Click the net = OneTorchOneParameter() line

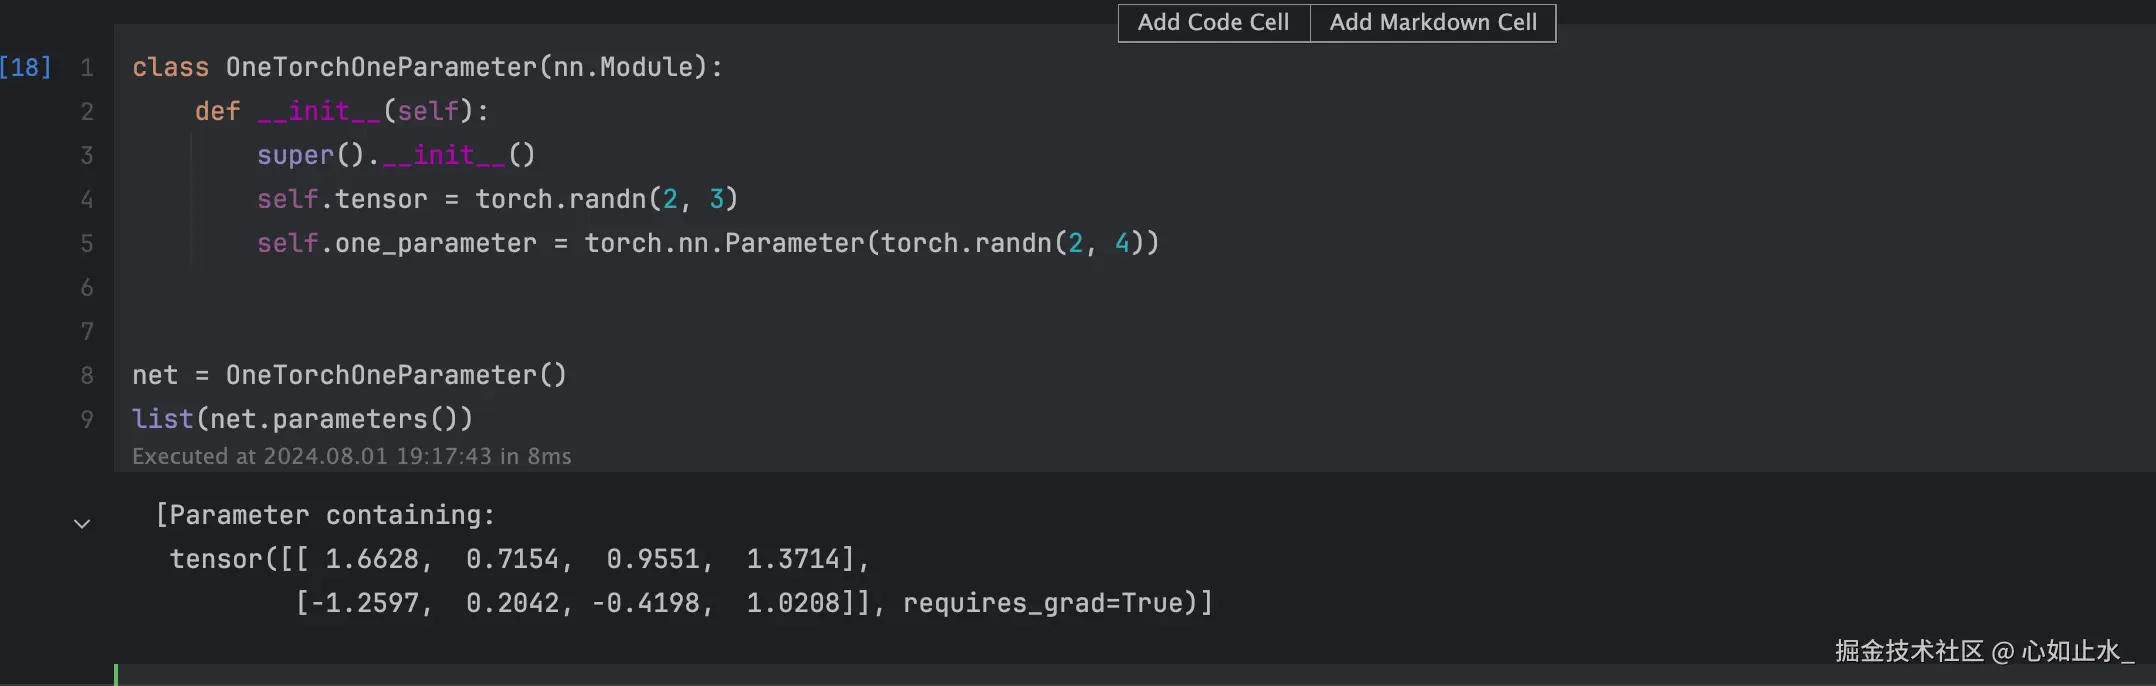tap(349, 375)
